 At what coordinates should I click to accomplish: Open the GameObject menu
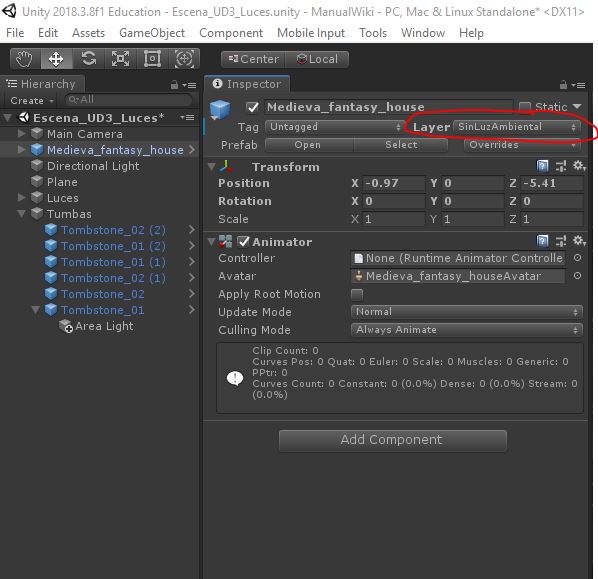click(x=152, y=33)
